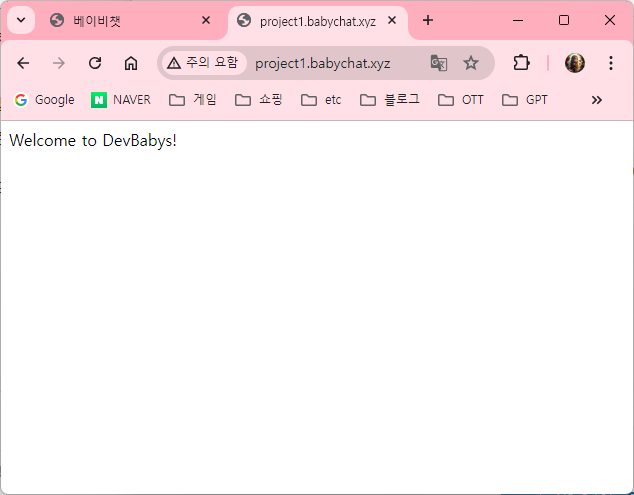Expand the OTT bookmark folder

461,99
